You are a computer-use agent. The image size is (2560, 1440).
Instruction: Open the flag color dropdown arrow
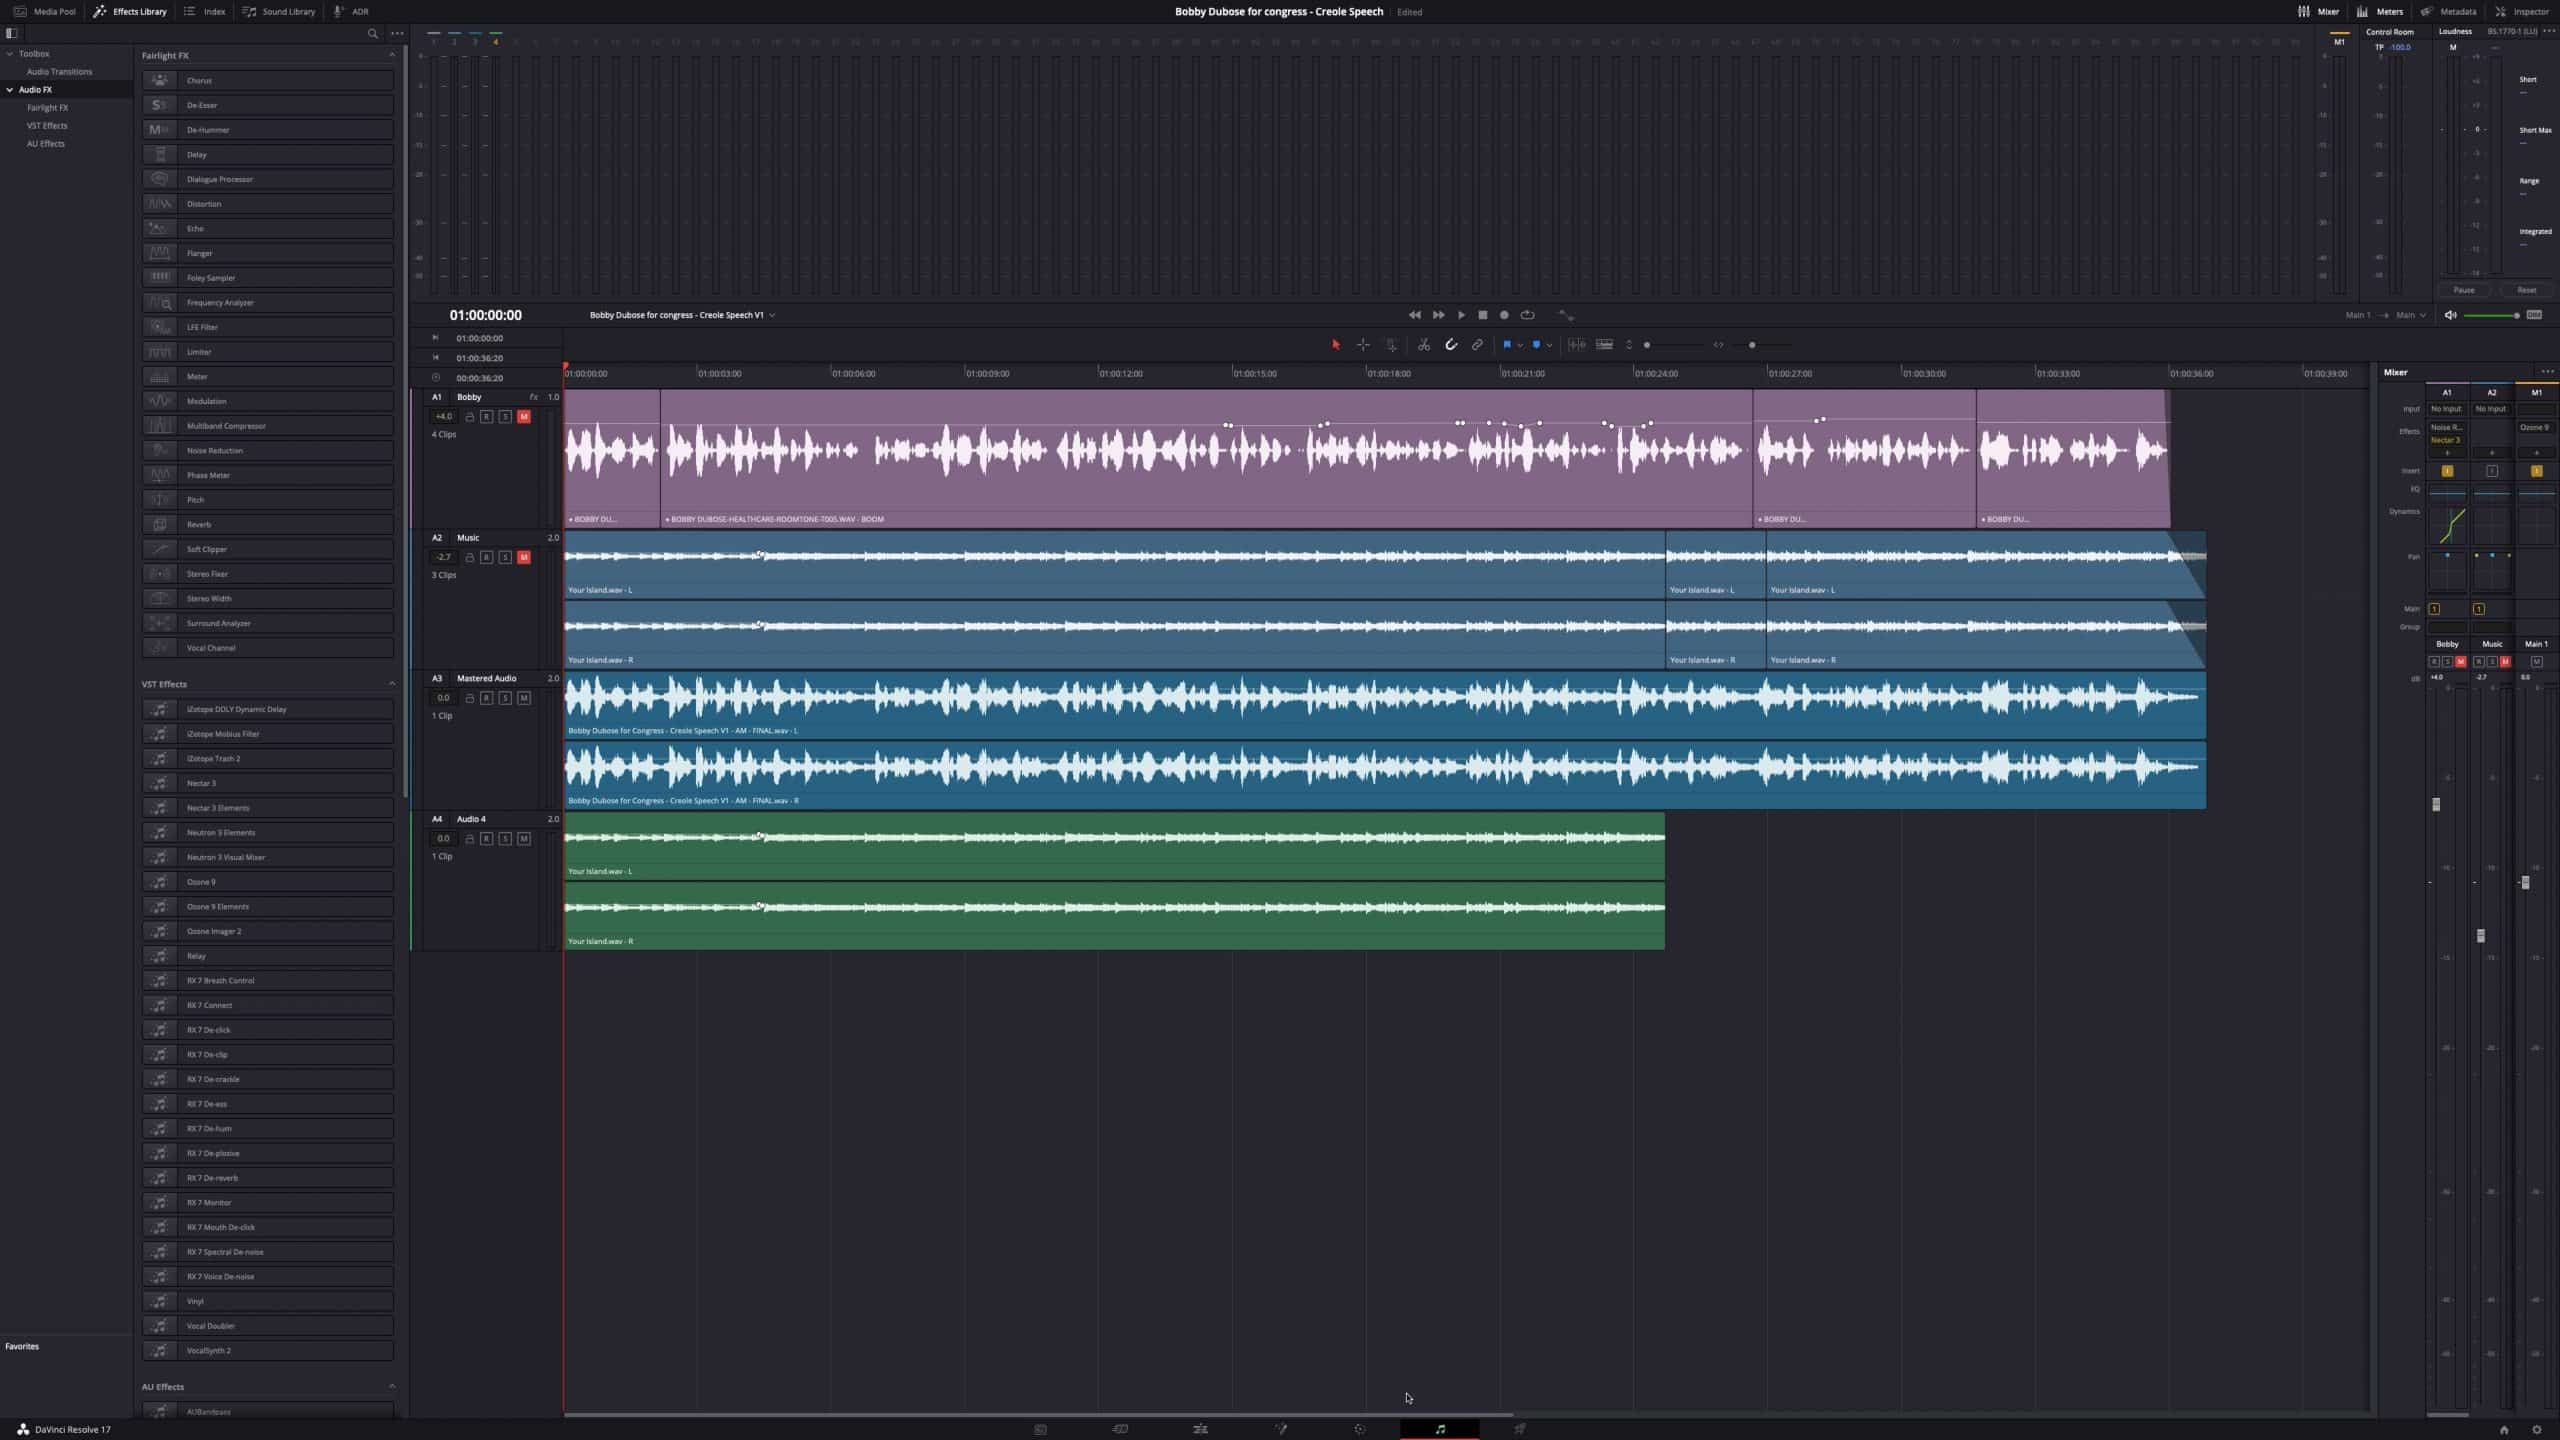click(x=1520, y=345)
